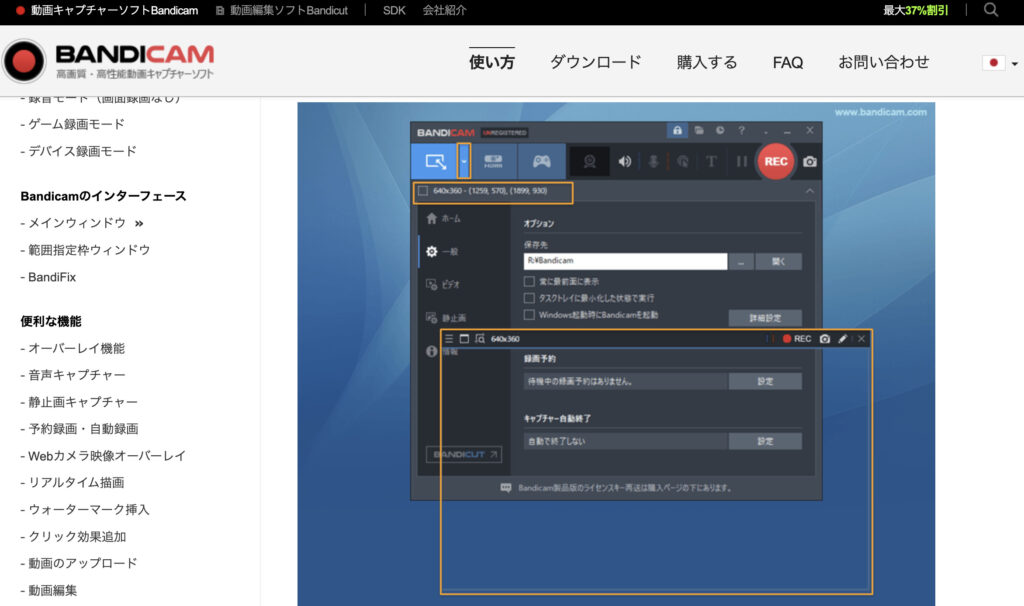Viewport: 1024px width, 606px height.
Task: Click the browse '...' button for save folder
Action: (741, 262)
